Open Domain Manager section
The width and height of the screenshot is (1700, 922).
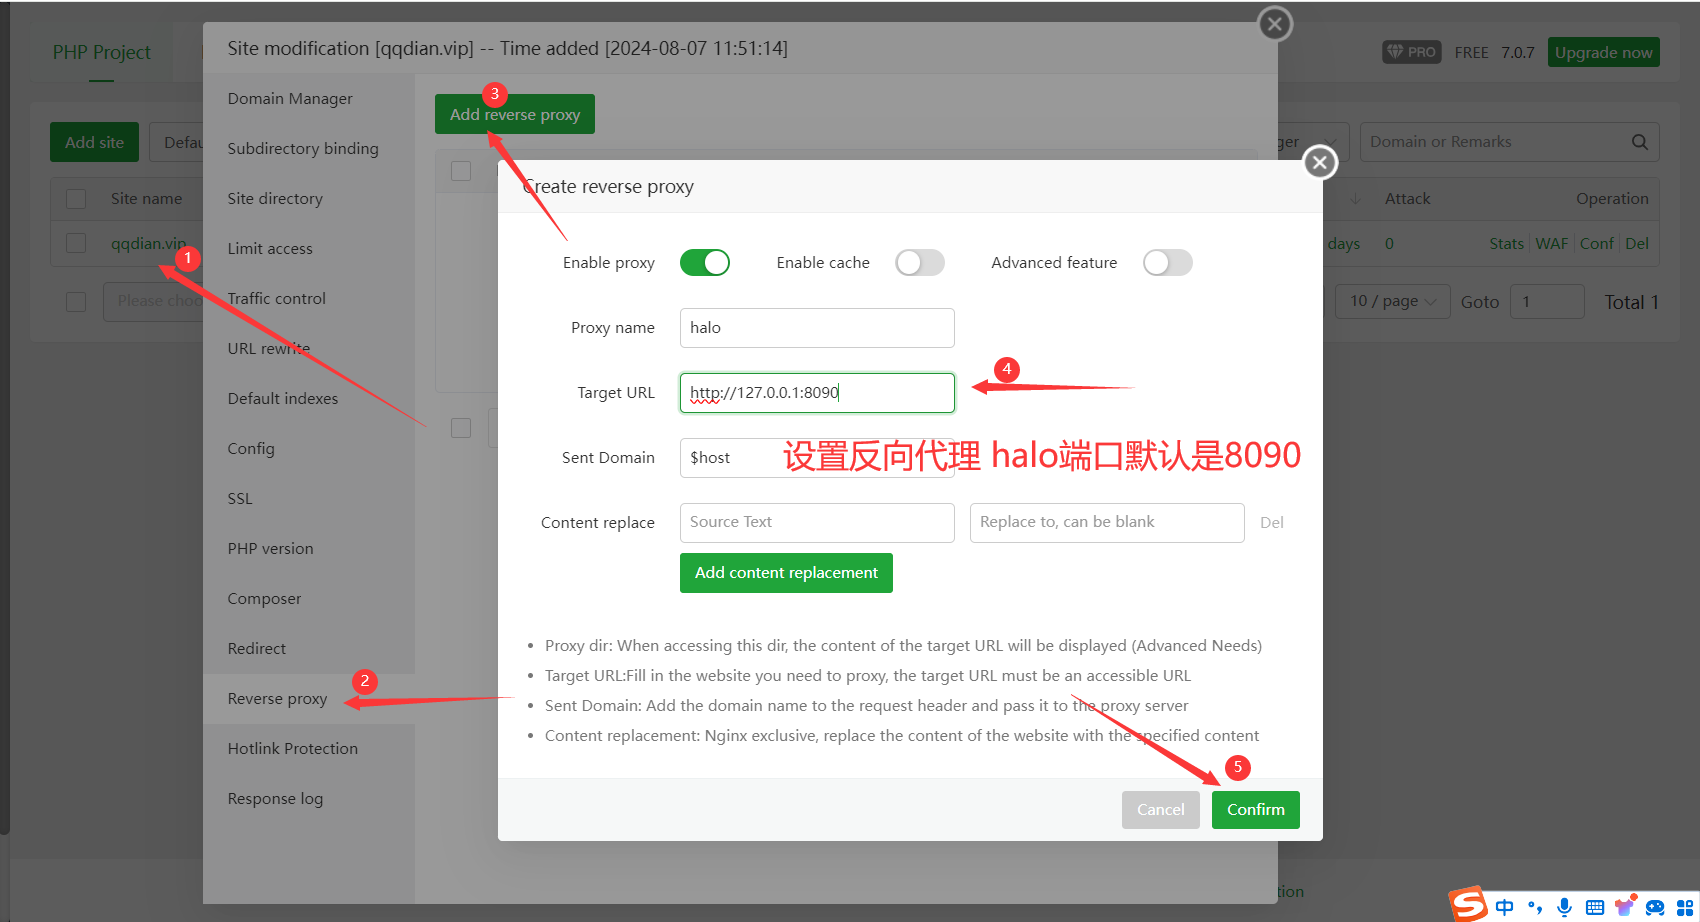coord(290,99)
